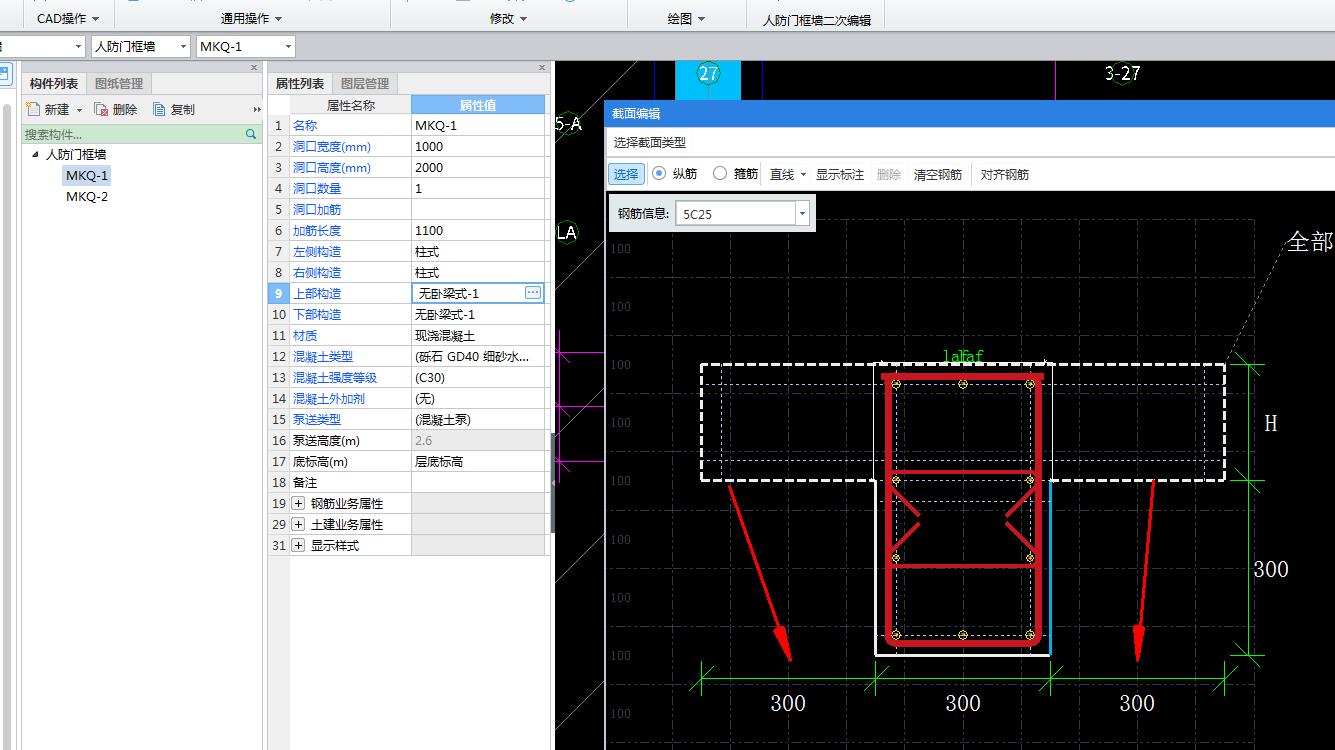Viewport: 1335px width, 750px height.
Task: Click the 底标高 value 层底标高
Action: [478, 461]
